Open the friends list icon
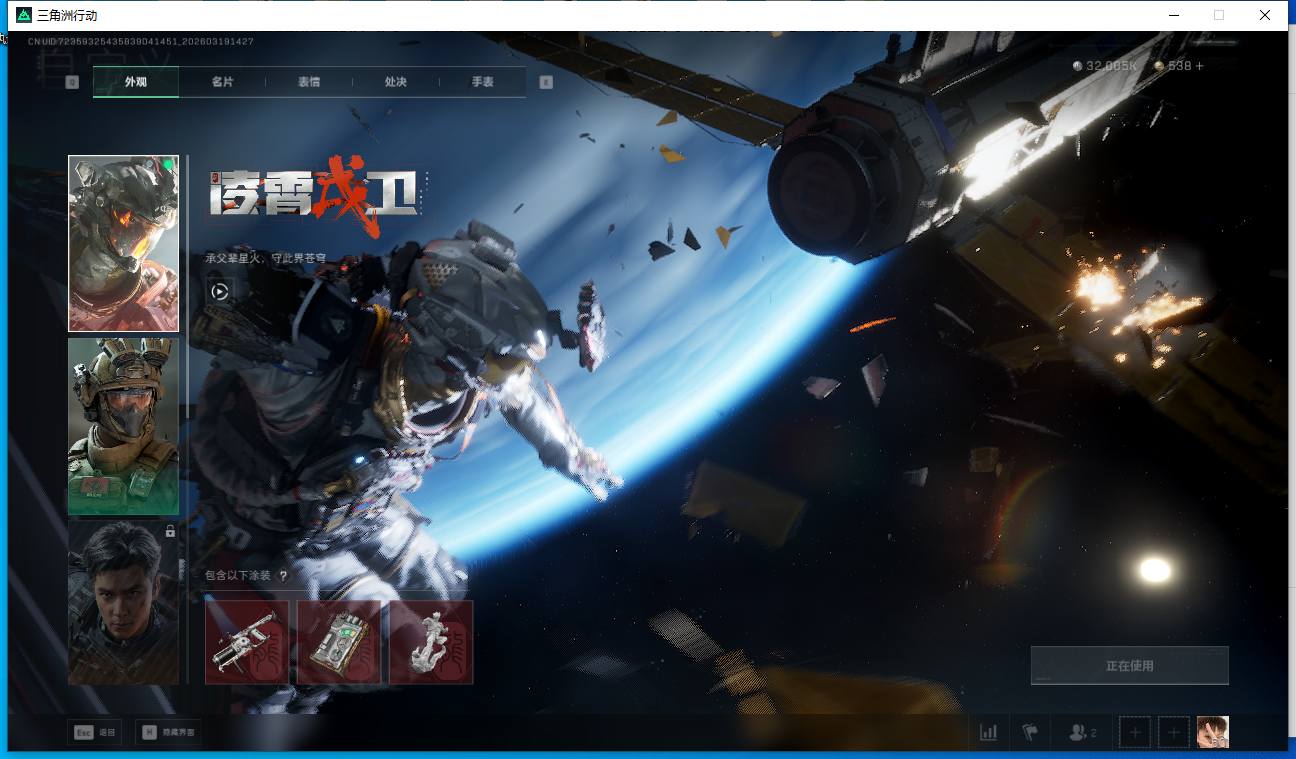The image size is (1296, 759). tap(1082, 733)
